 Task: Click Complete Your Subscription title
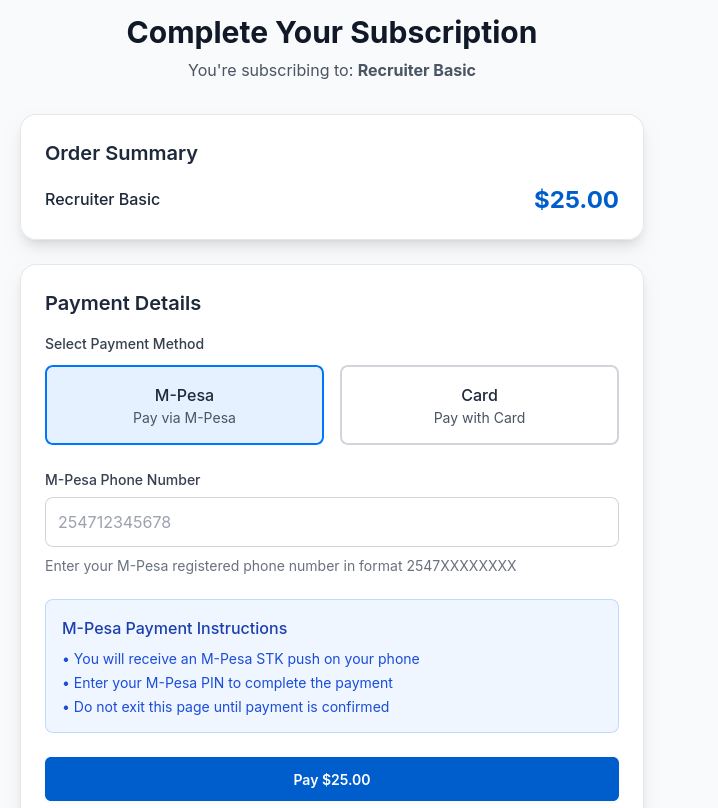click(x=331, y=32)
